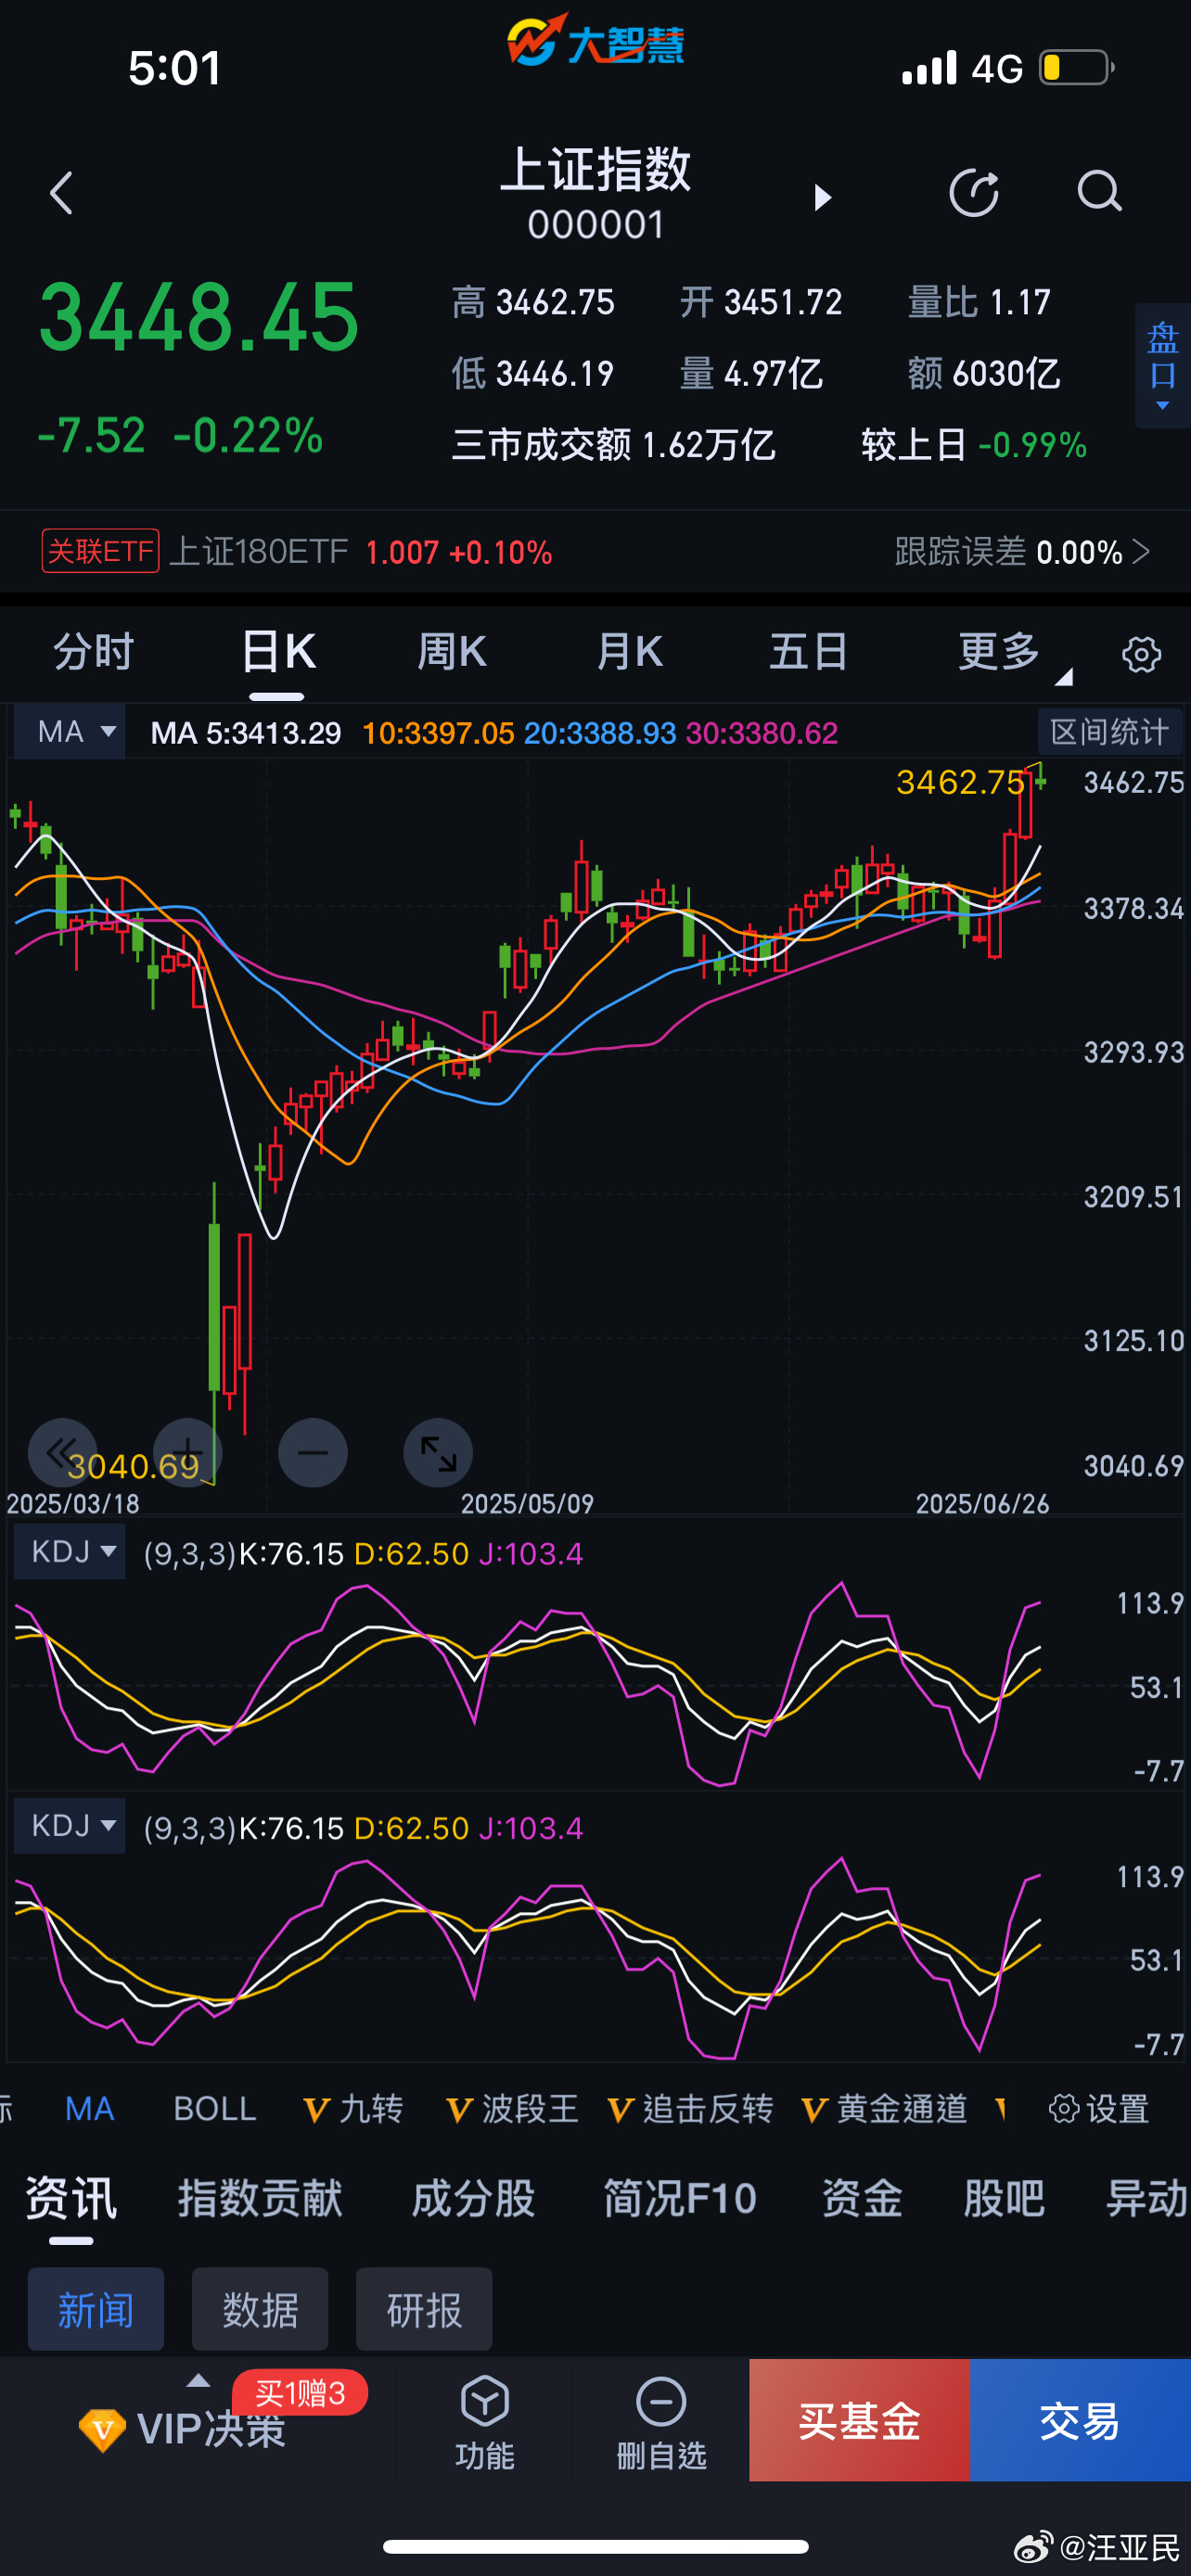Screen dimensions: 1191x2576
Task: Go to next stock arrow
Action: click(x=822, y=197)
